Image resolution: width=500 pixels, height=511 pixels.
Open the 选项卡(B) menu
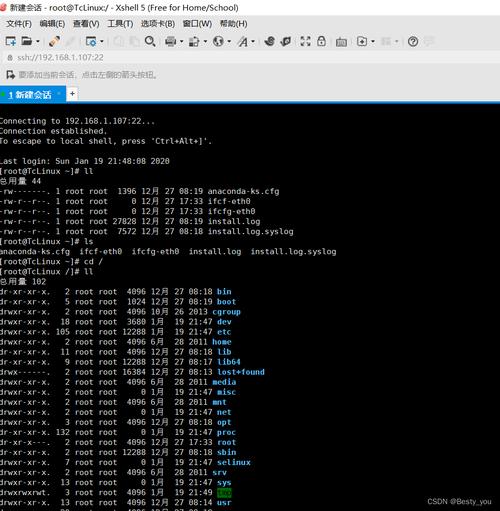tap(158, 24)
